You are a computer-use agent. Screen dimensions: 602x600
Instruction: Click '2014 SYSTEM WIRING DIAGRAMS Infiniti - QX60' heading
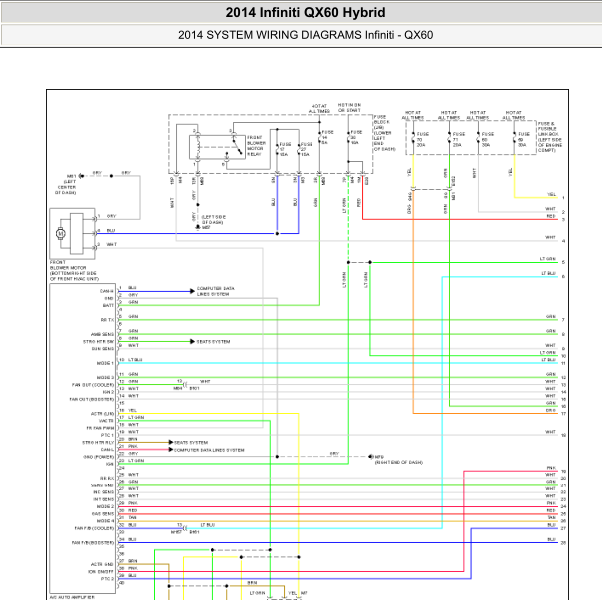click(305, 35)
